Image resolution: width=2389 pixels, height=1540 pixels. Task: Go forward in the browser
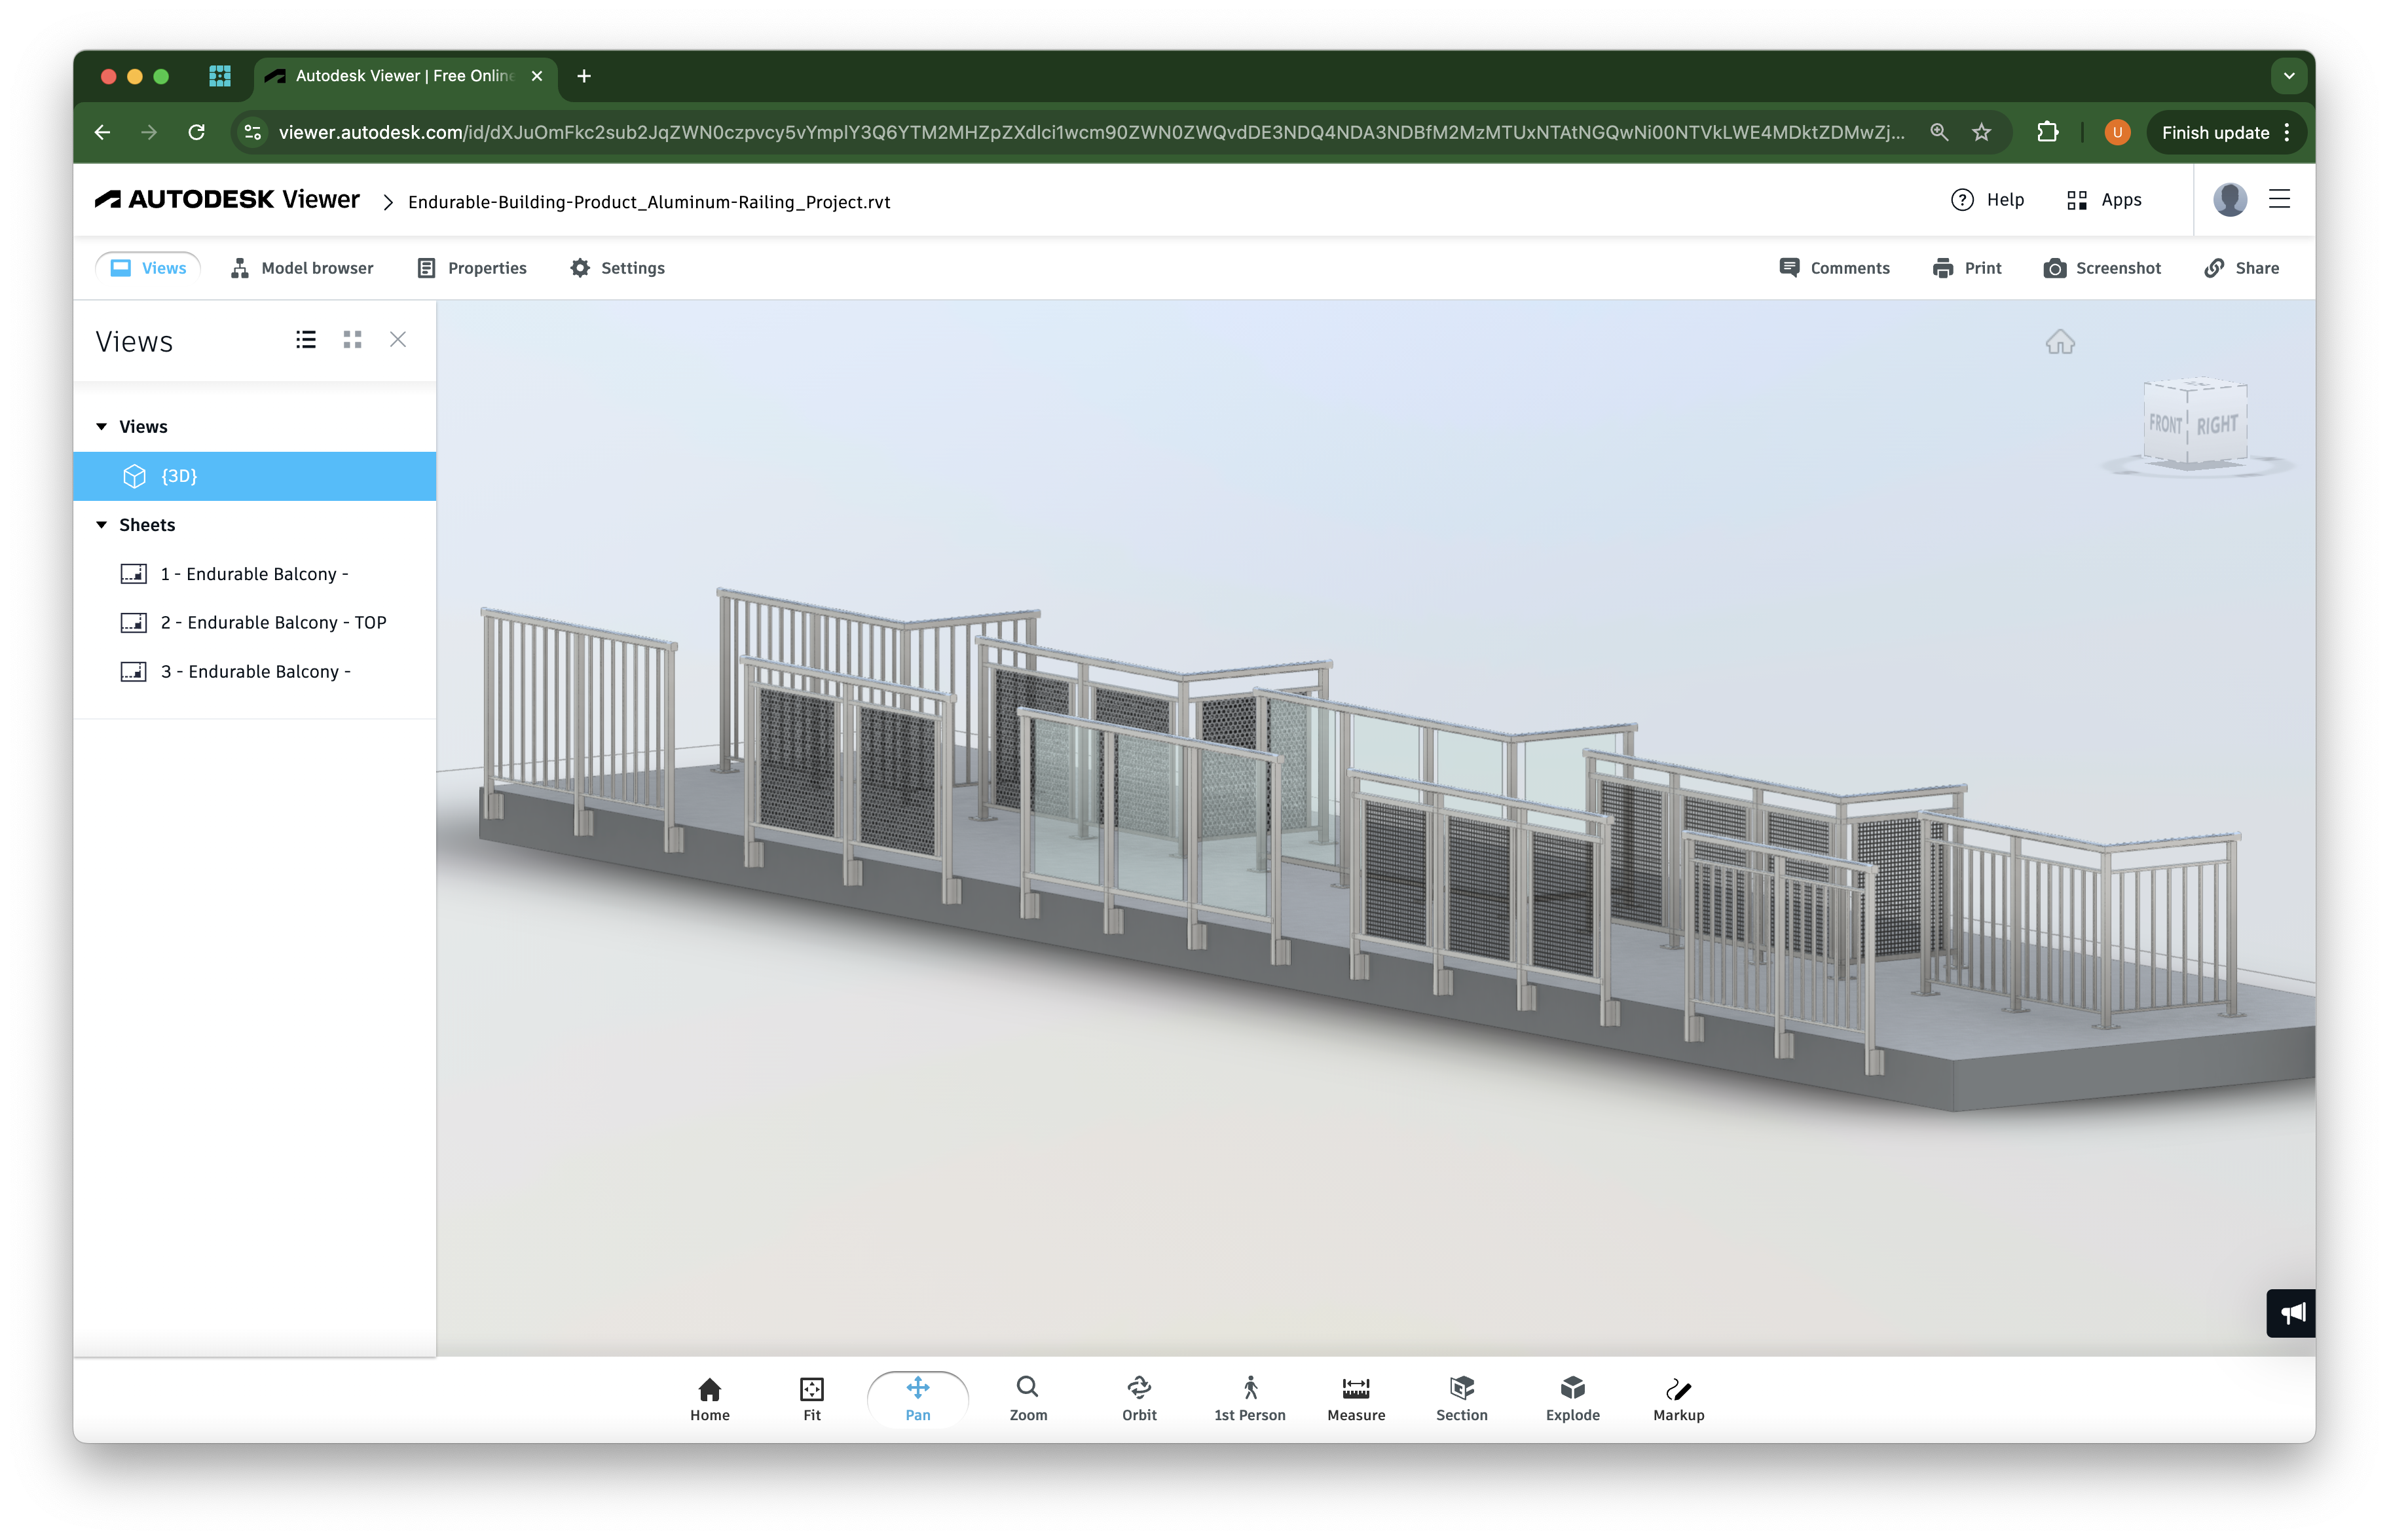point(149,132)
